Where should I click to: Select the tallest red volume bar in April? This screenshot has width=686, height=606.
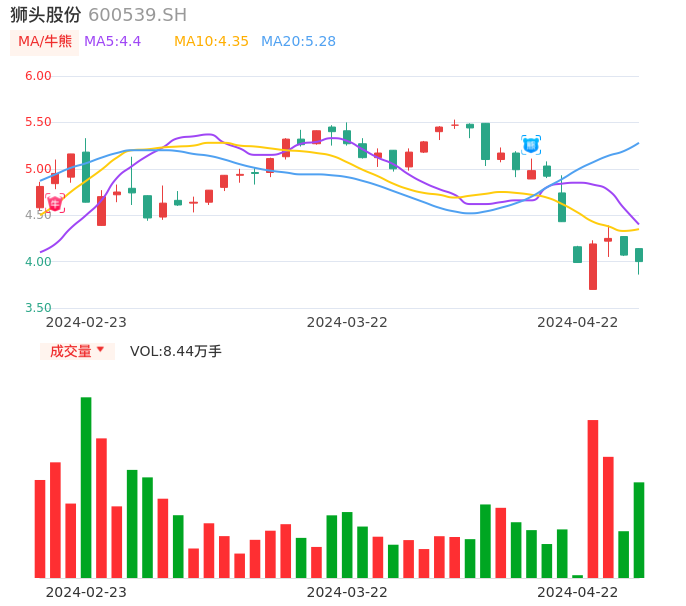pyautogui.click(x=593, y=498)
